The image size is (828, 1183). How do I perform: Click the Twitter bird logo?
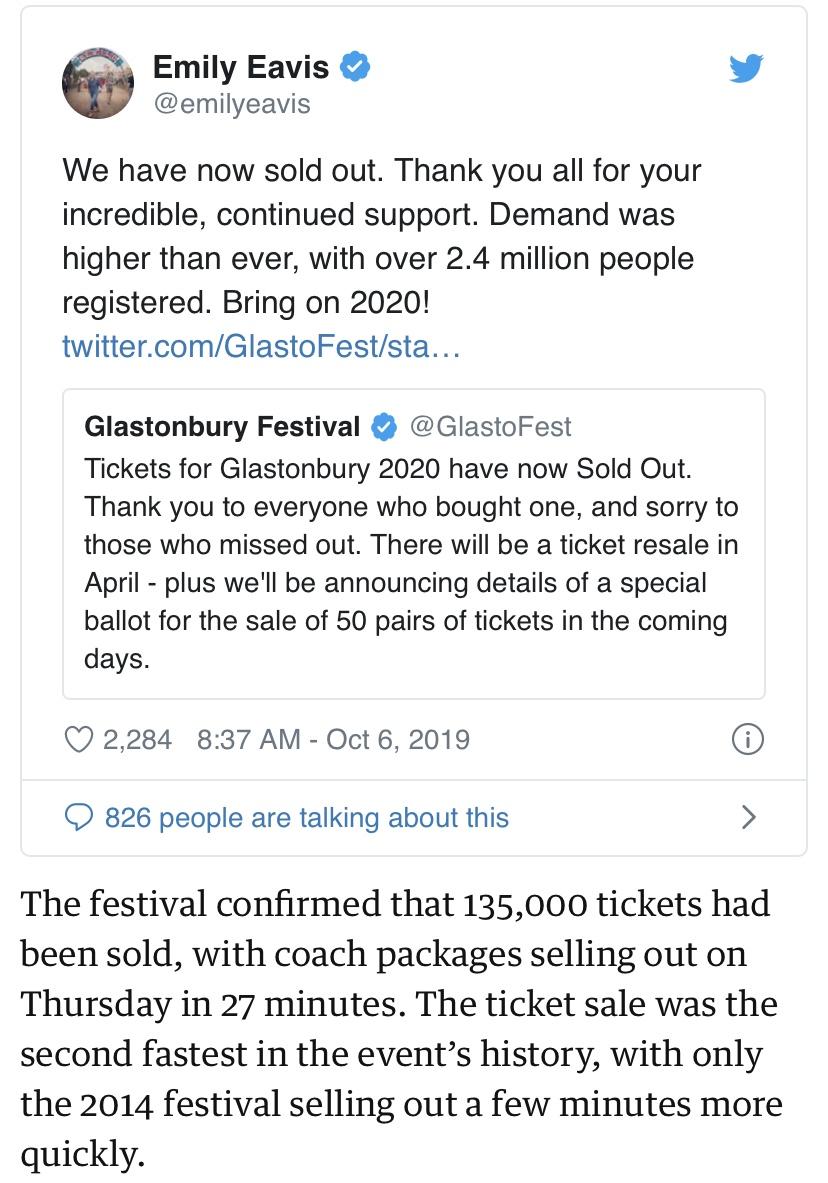tap(746, 68)
